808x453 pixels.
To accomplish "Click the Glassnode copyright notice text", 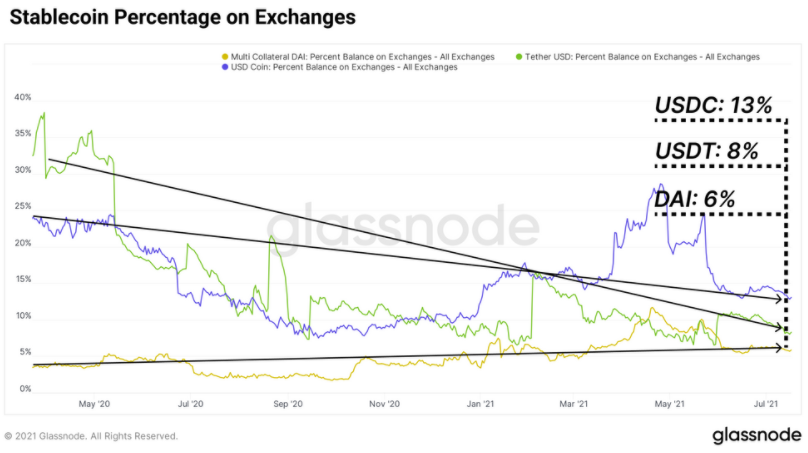I will (x=91, y=436).
